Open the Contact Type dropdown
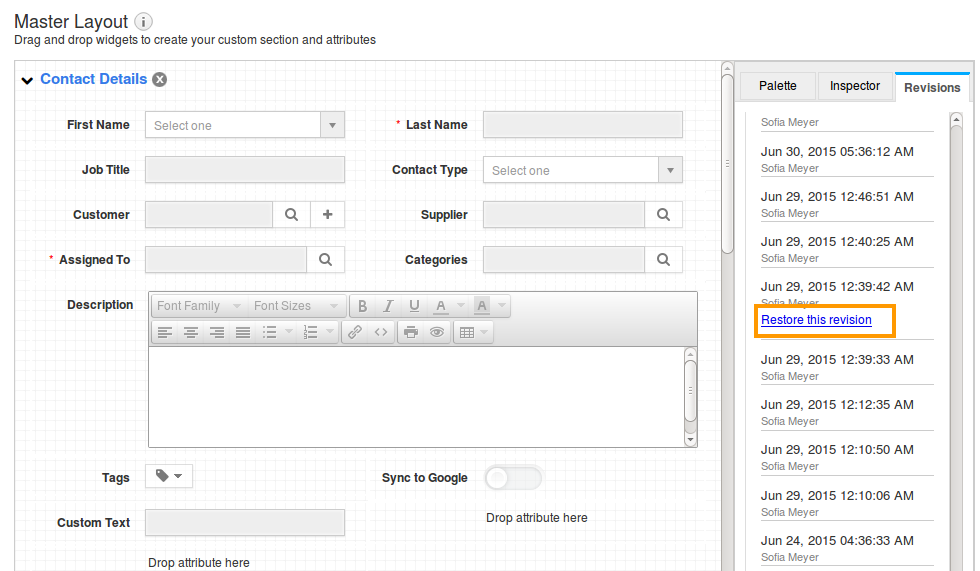980x571 pixels. coord(670,170)
